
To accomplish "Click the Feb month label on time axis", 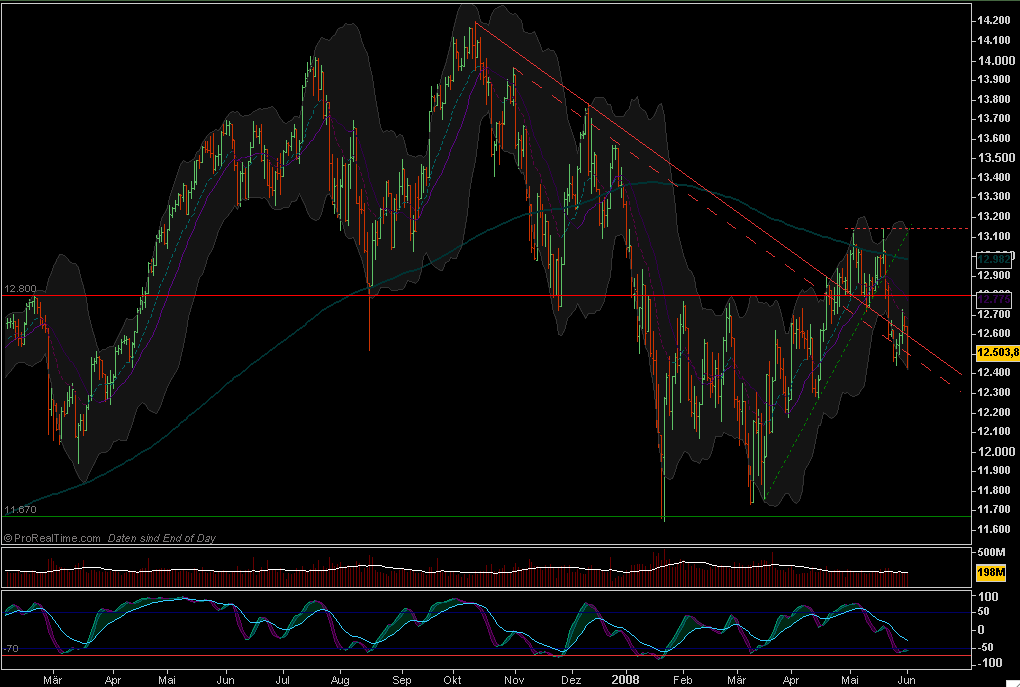I will 682,680.
